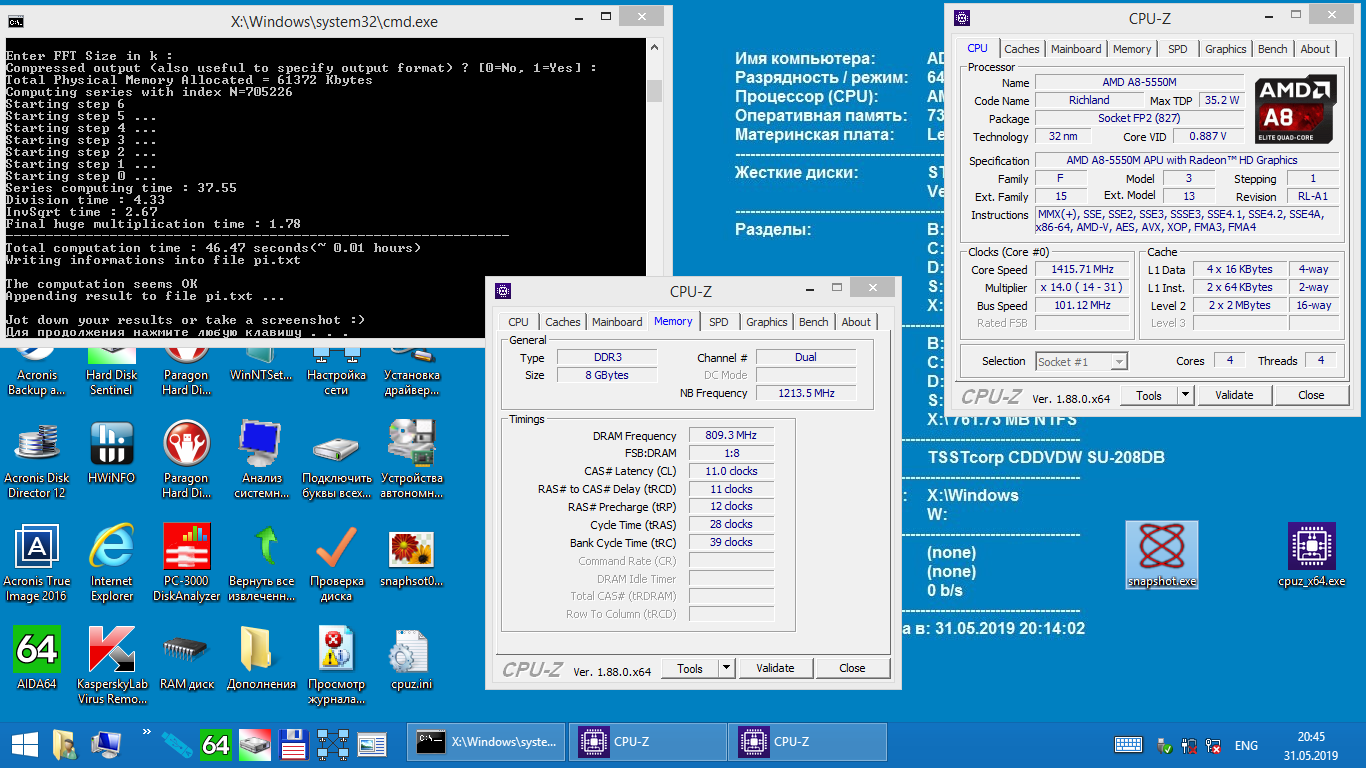Click the Bus Speed value 101.12 MHz
This screenshot has width=1366, height=768.
[x=1082, y=306]
